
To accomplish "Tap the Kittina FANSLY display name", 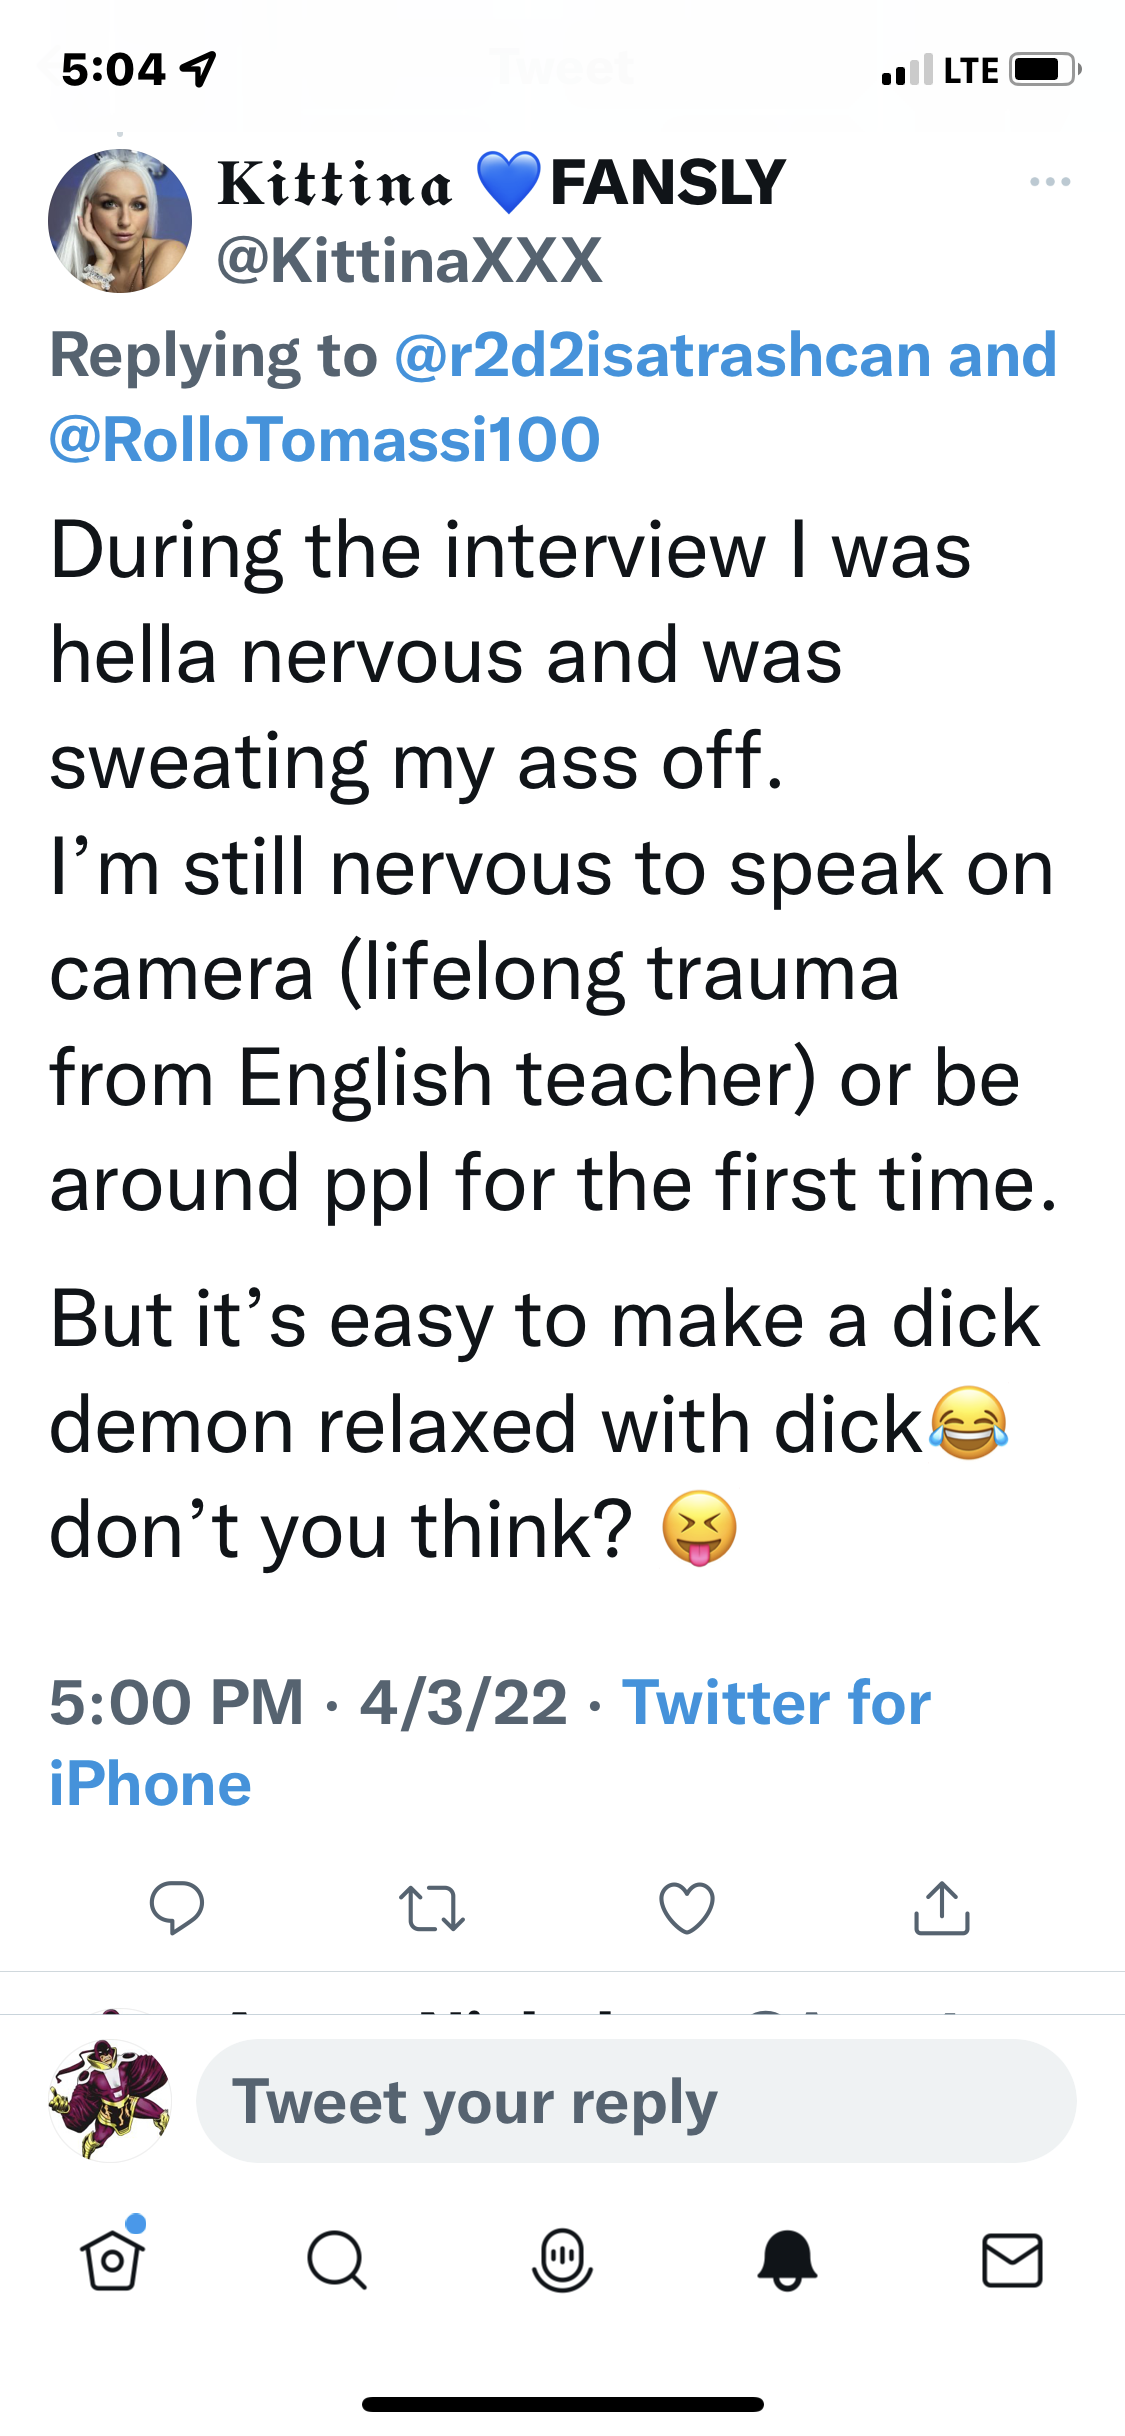I will click(500, 183).
